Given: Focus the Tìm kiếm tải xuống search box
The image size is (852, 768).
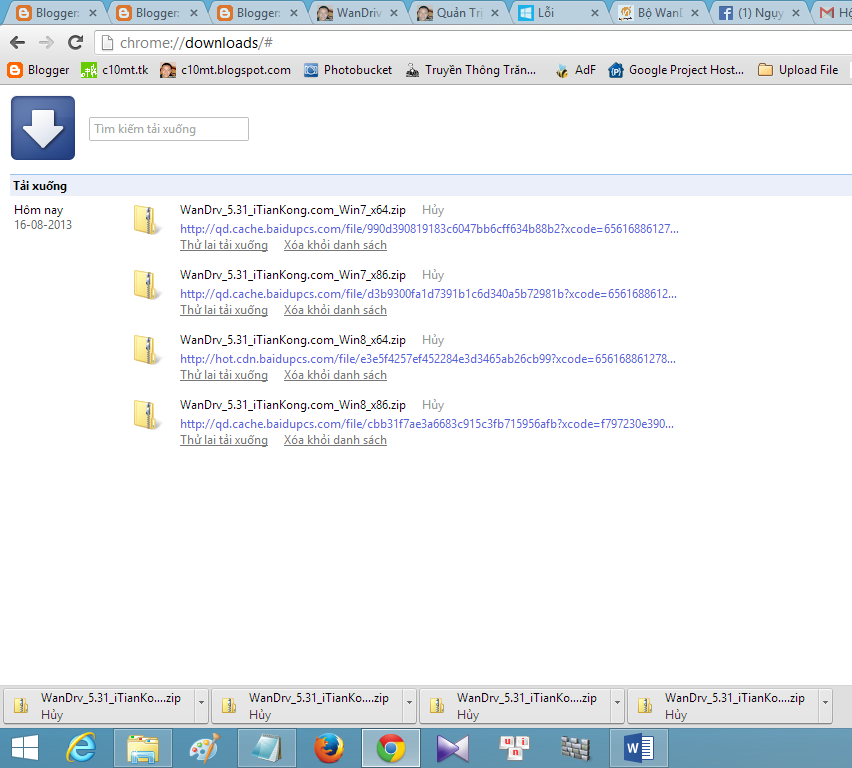Looking at the screenshot, I should pyautogui.click(x=169, y=129).
